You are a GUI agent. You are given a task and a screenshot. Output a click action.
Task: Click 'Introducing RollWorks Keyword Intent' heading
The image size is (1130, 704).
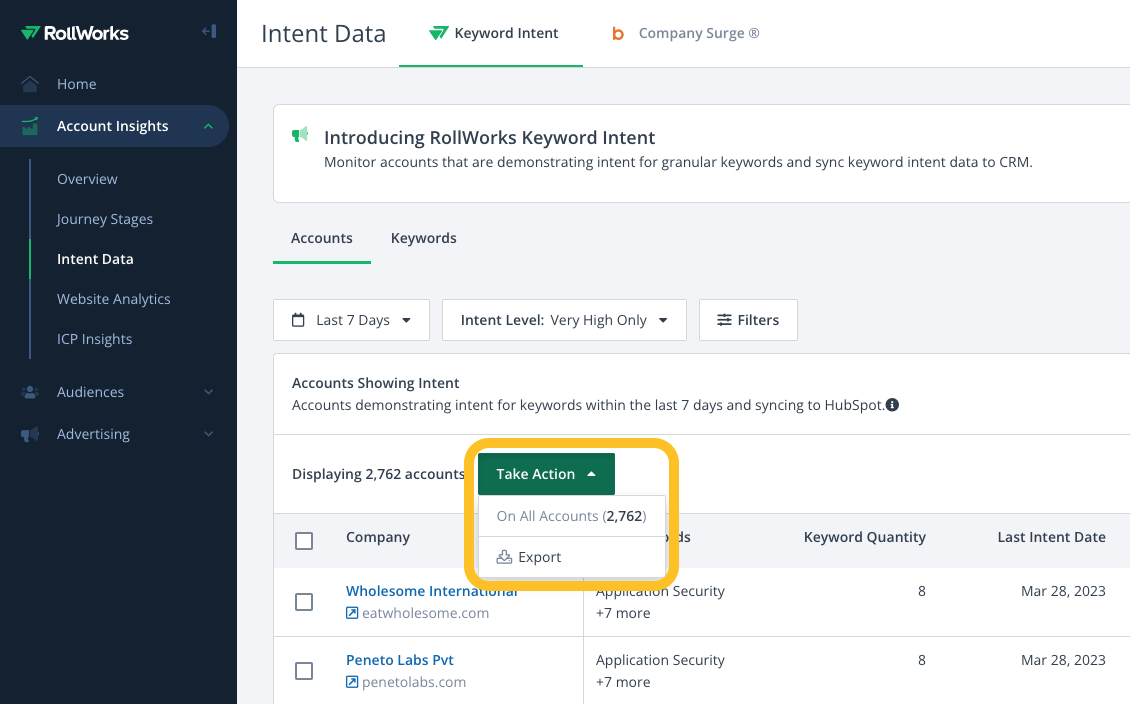coord(489,138)
